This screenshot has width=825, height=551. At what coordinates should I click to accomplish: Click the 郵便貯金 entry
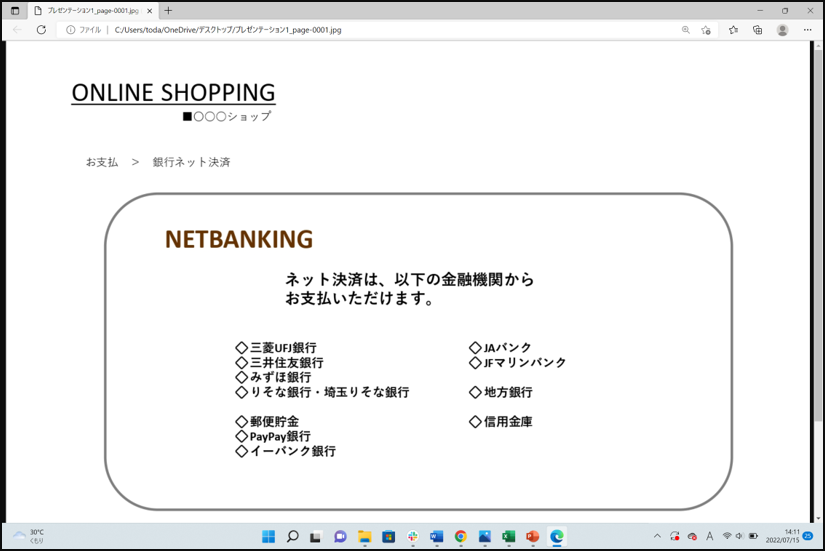pyautogui.click(x=267, y=422)
